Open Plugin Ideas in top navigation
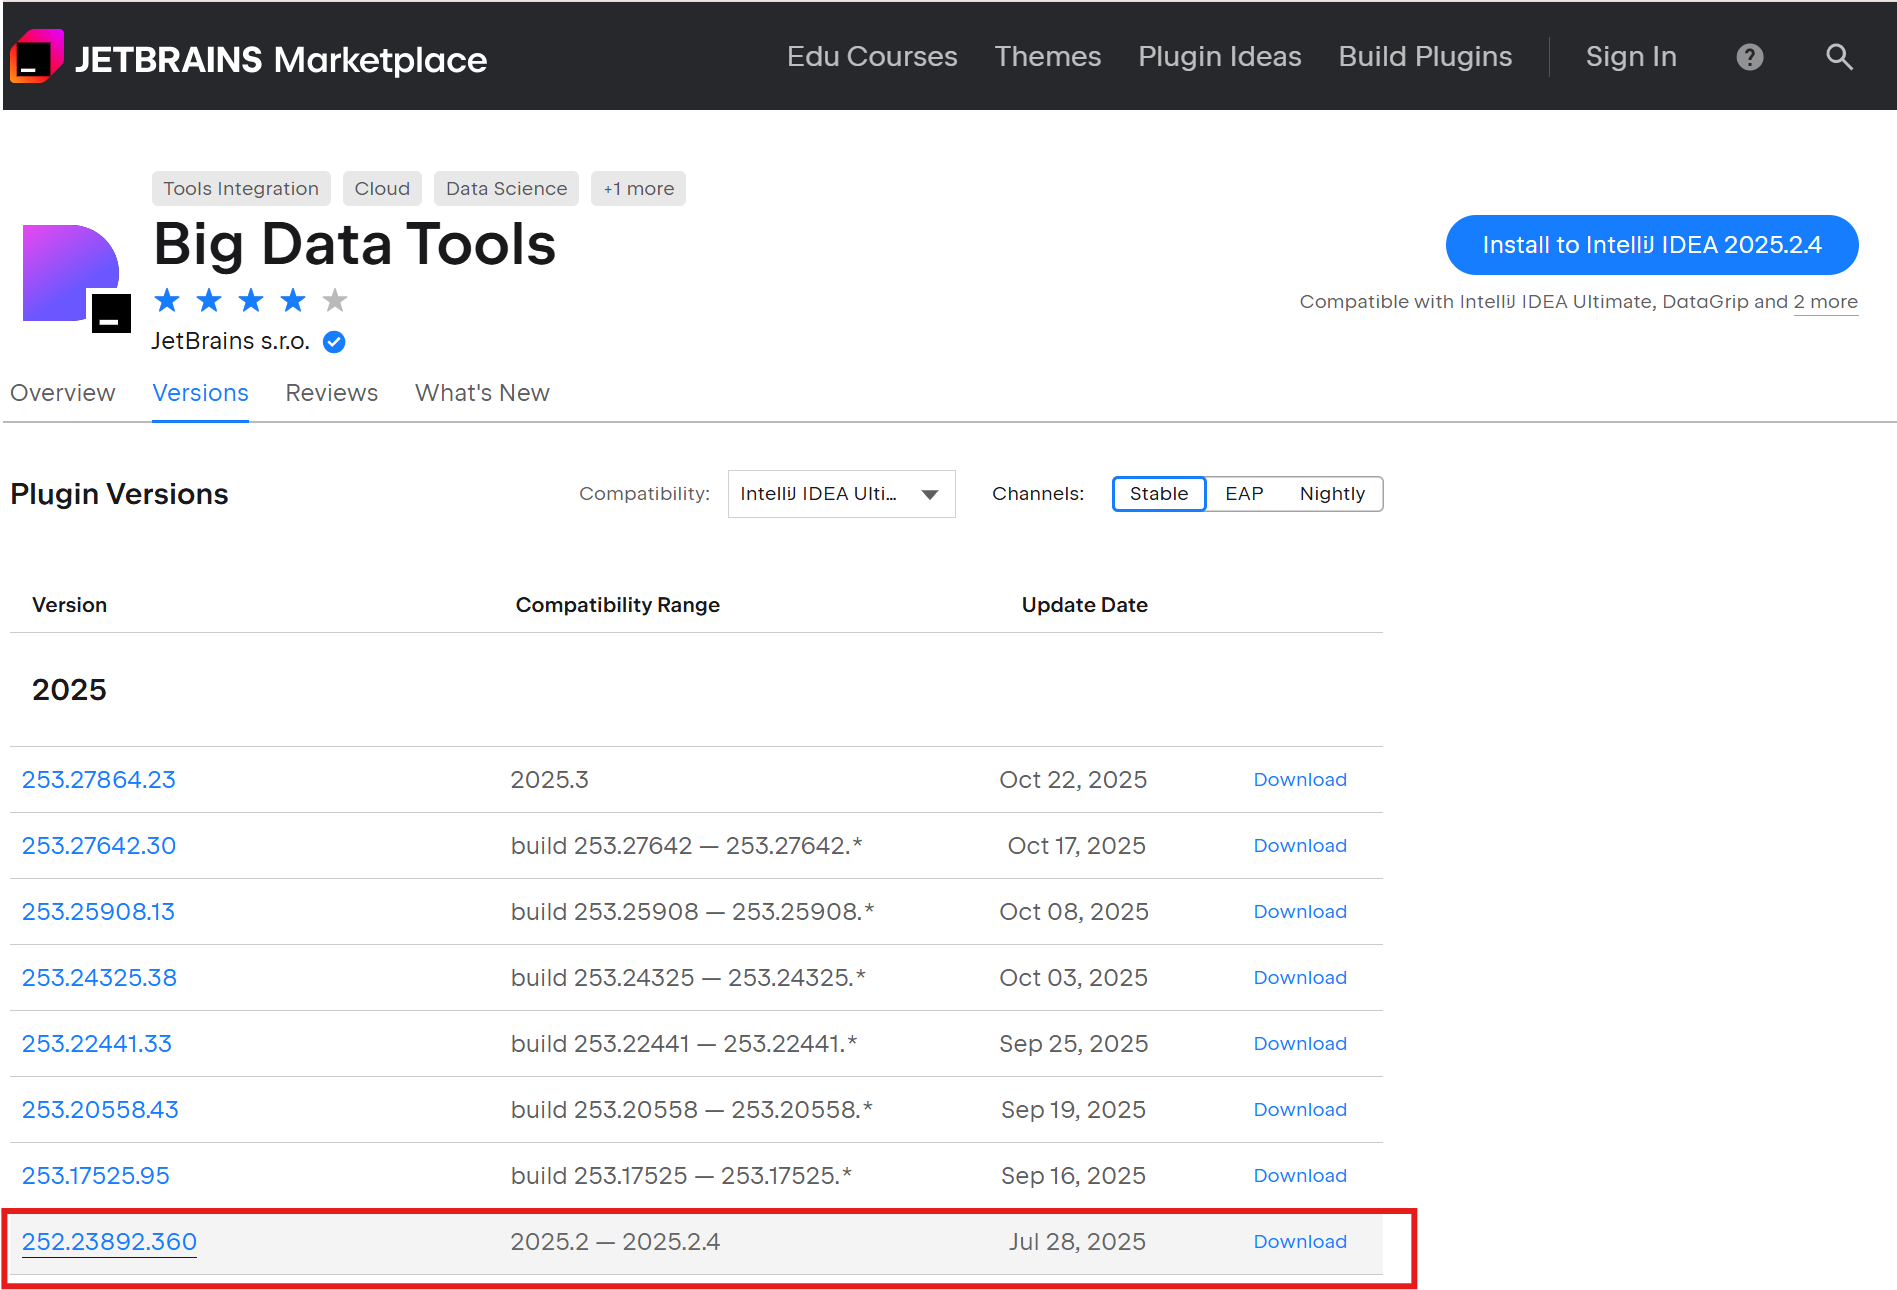Screen dimensions: 1897x1290 [x=1219, y=57]
